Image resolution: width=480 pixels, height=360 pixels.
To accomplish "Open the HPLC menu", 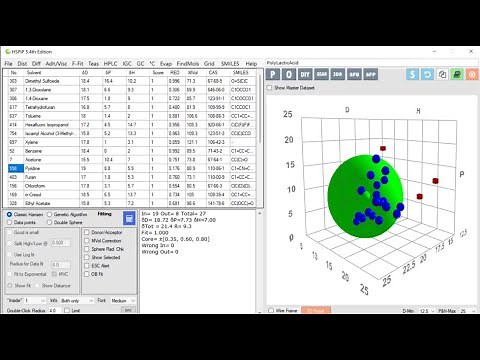I will [110, 64].
